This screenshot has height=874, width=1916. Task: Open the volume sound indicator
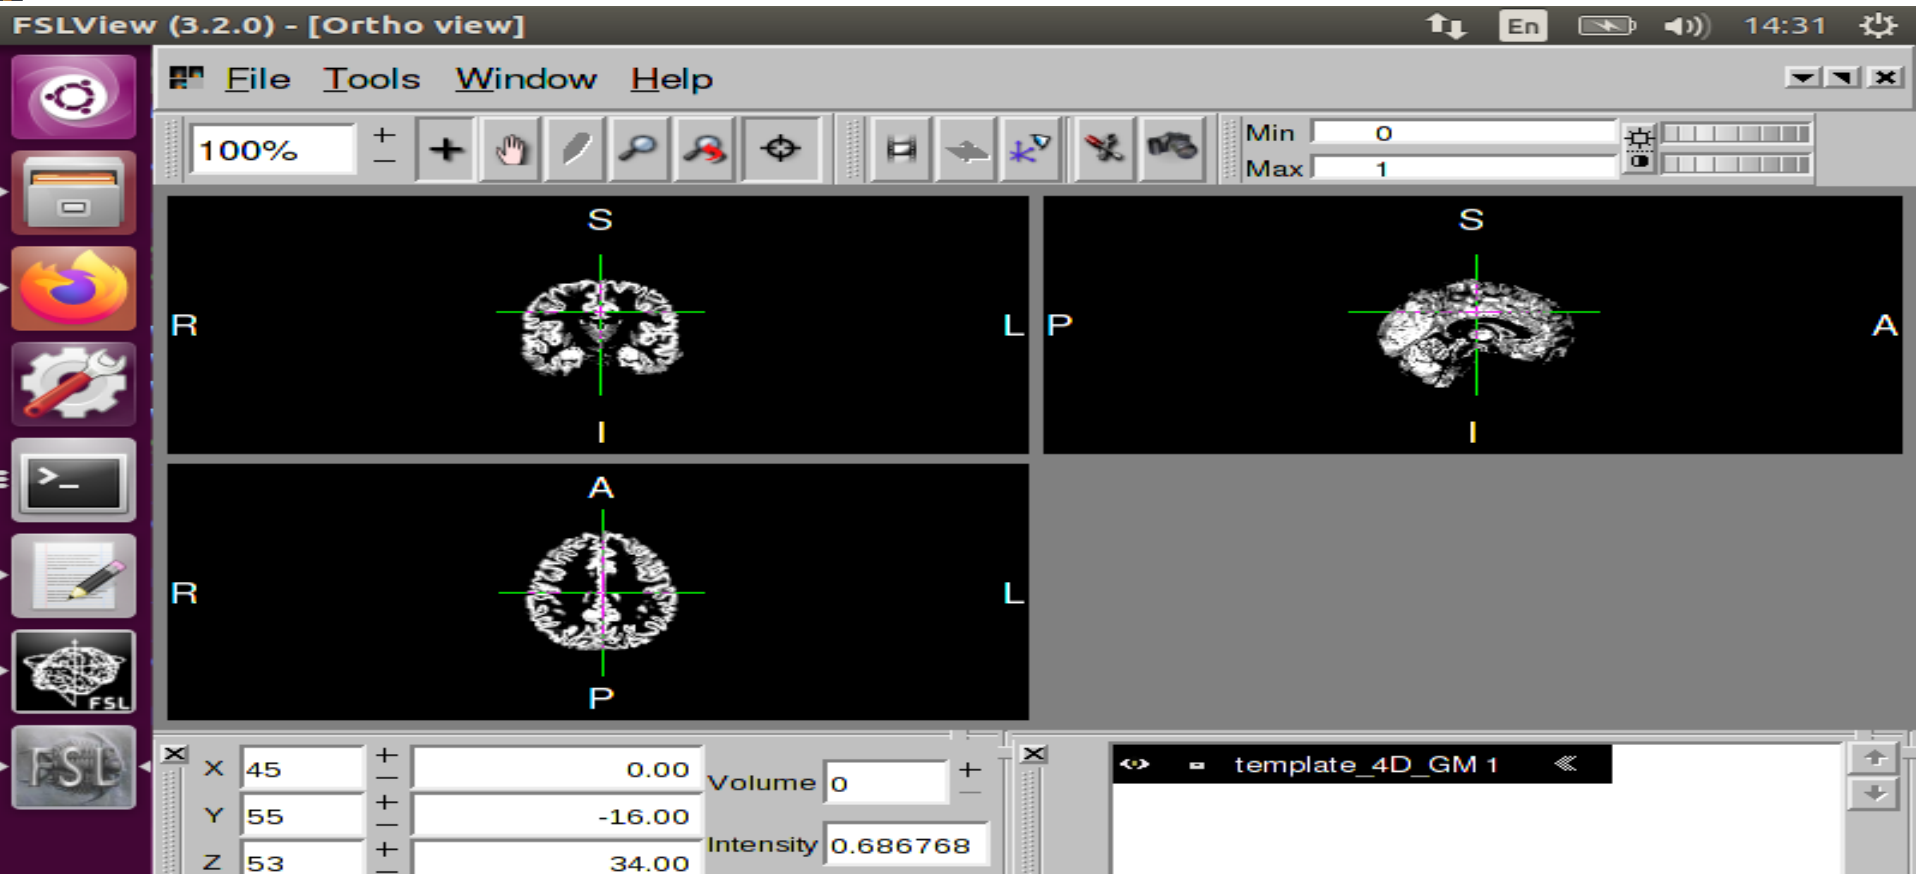pos(1687,25)
